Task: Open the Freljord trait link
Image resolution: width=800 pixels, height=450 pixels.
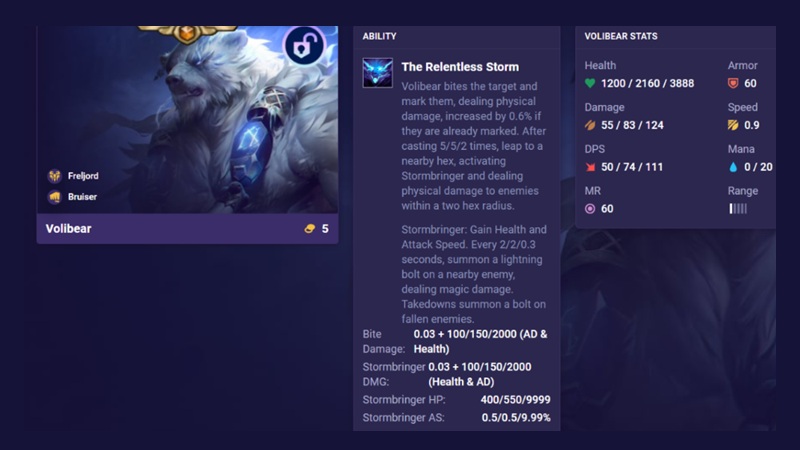Action: [83, 176]
